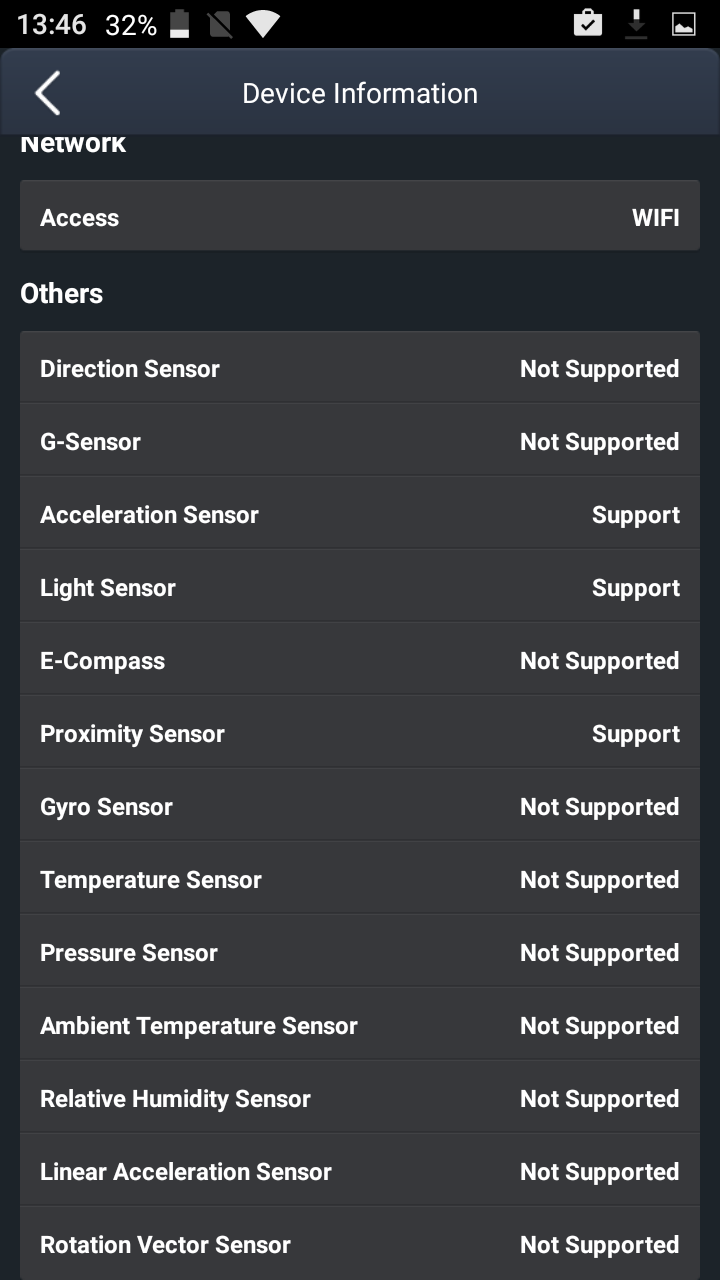
Task: Tap the Device Information title
Action: click(360, 93)
